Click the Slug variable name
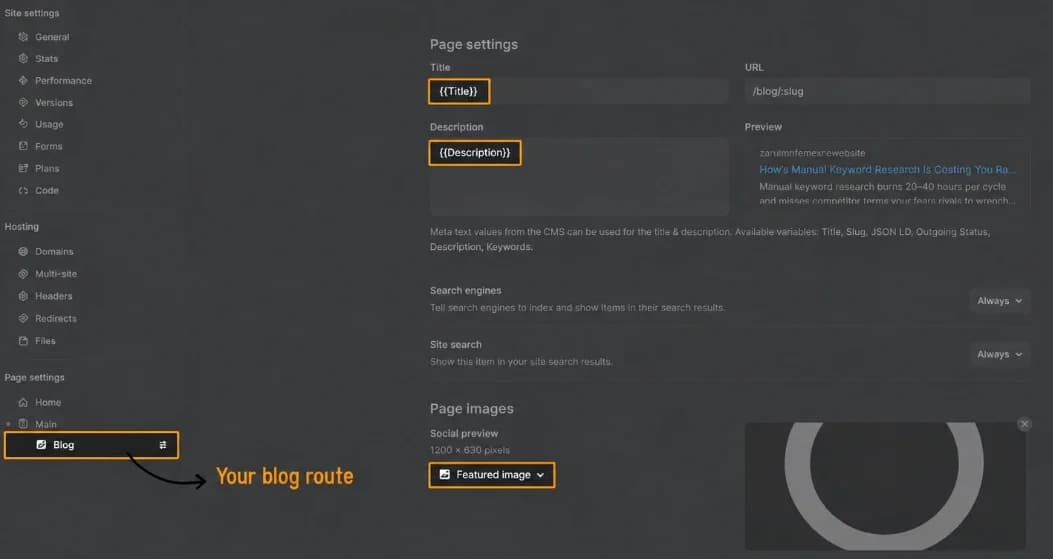 (x=855, y=232)
